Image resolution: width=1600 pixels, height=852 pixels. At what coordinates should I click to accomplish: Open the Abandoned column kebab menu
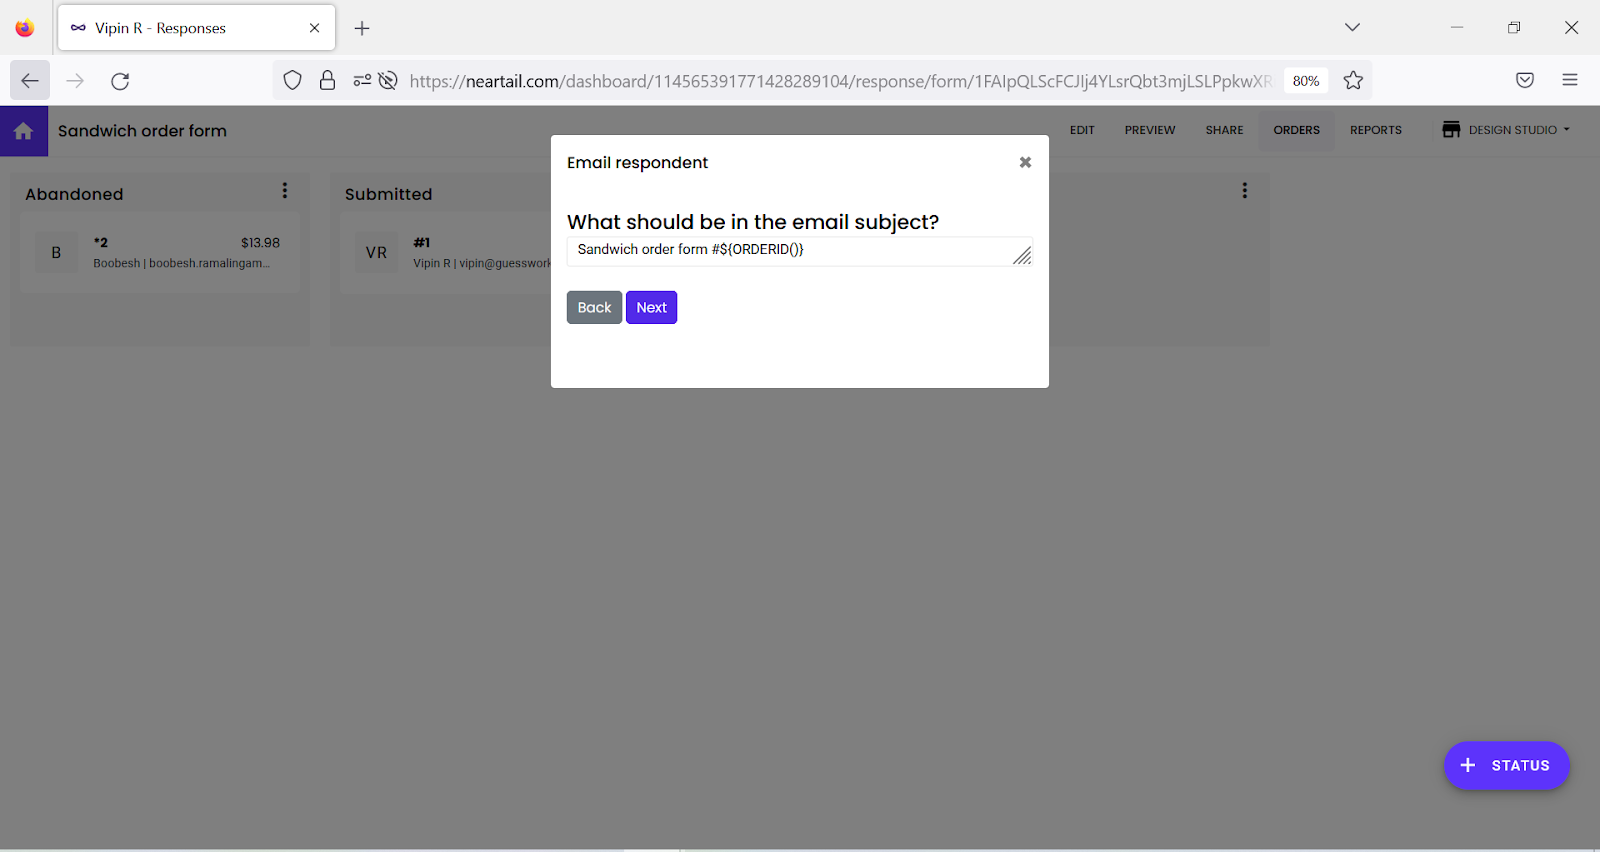[x=284, y=190]
